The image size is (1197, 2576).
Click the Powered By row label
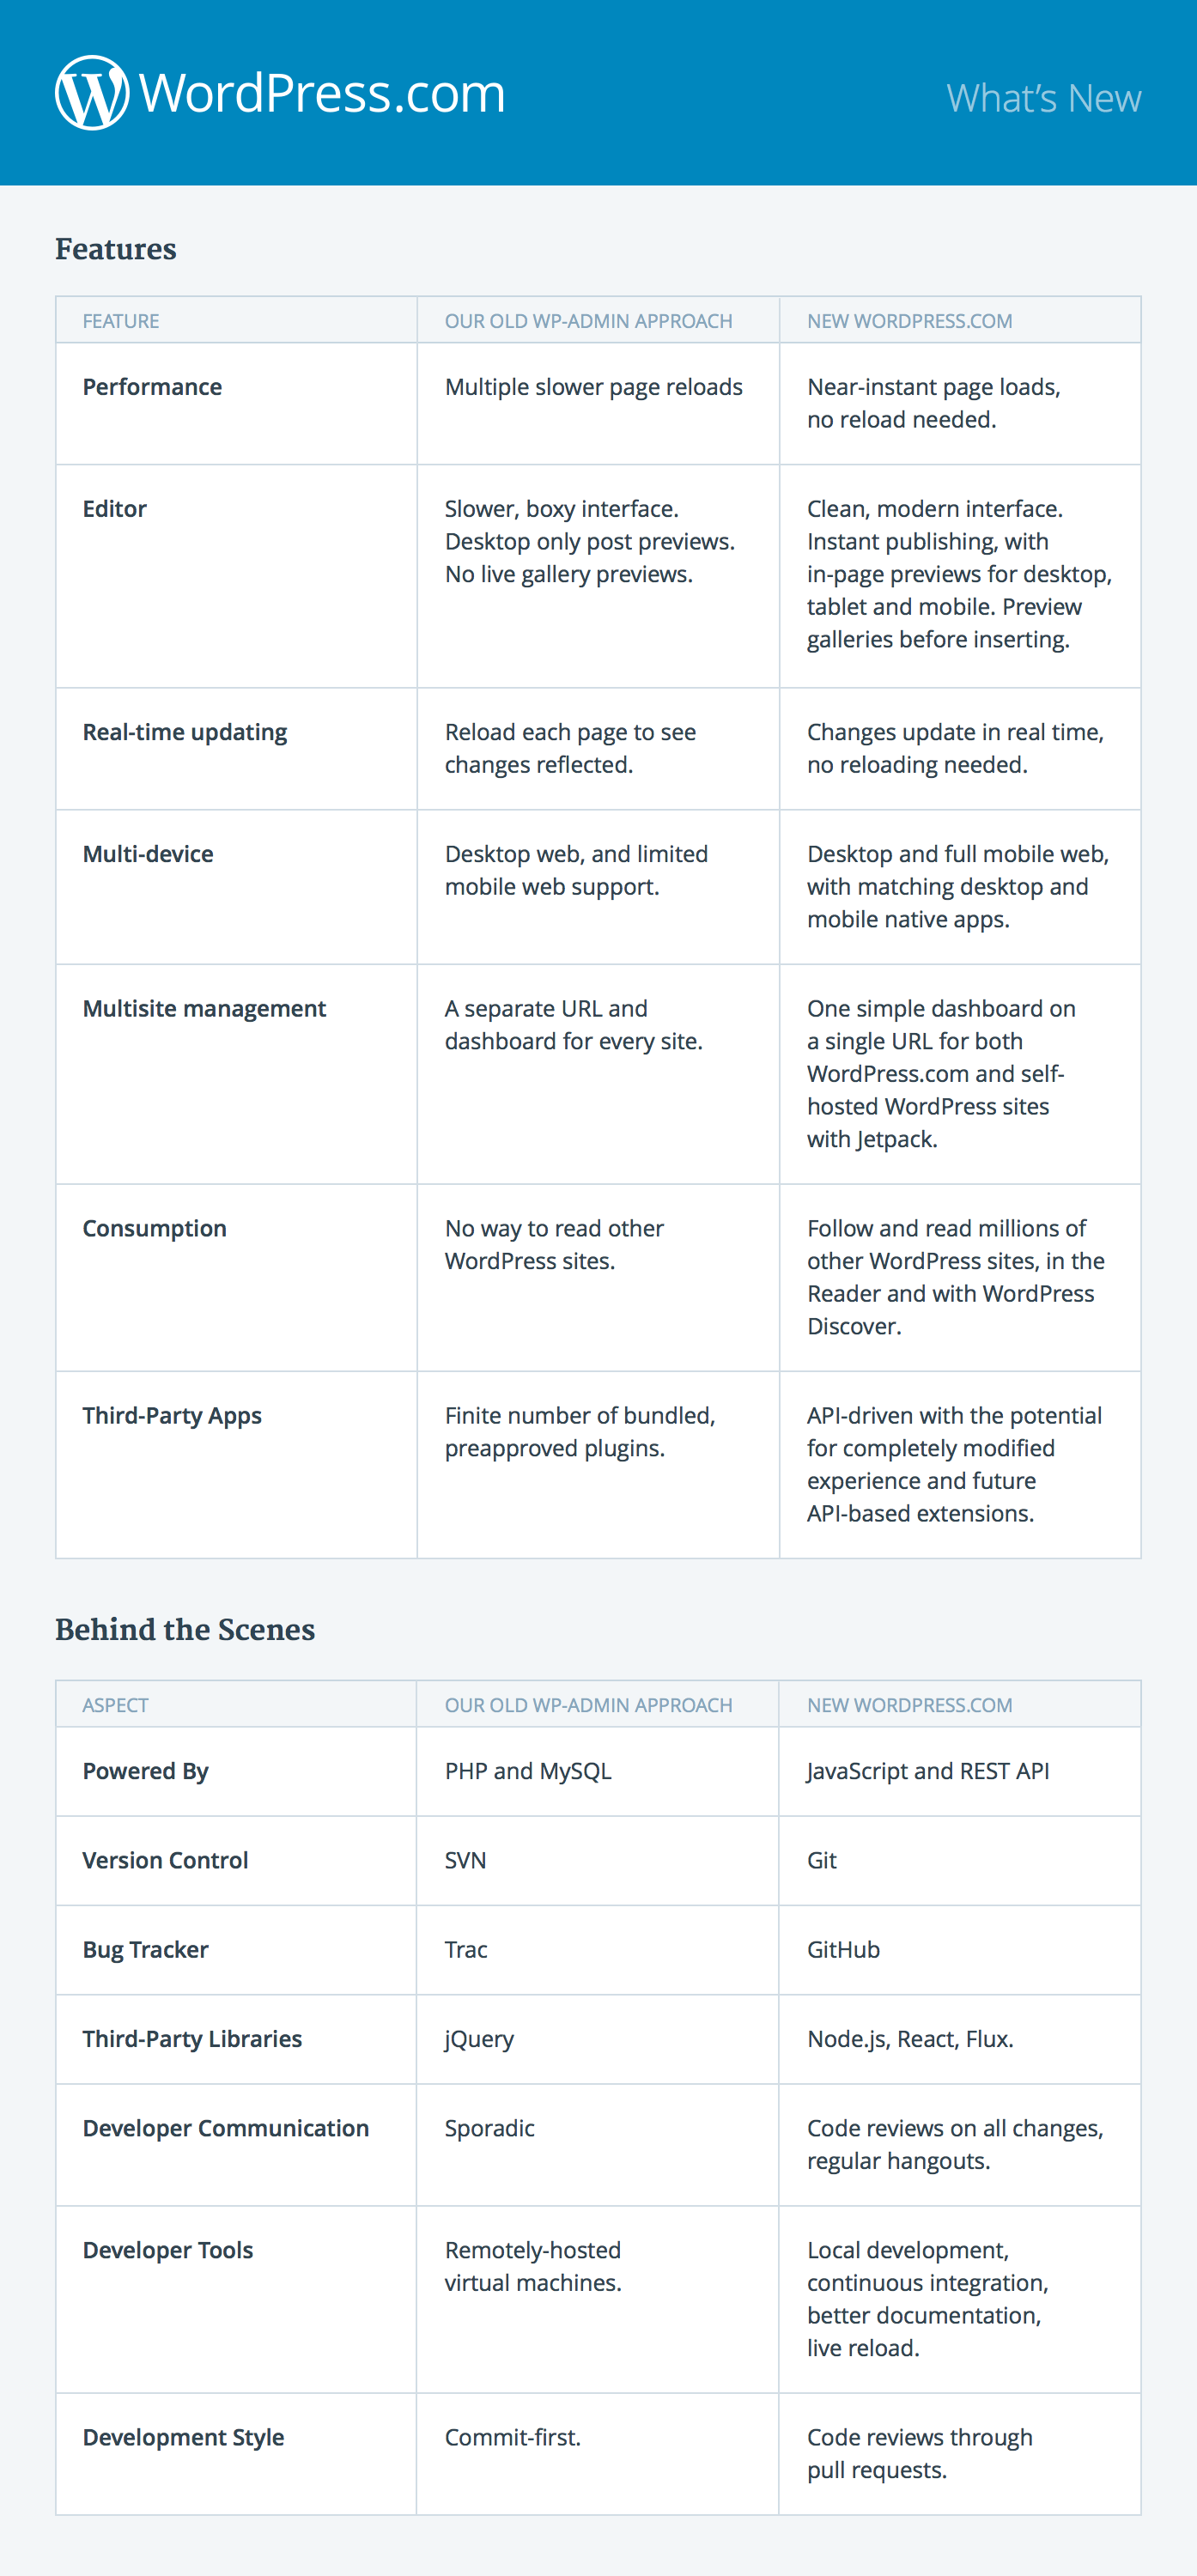(146, 1771)
